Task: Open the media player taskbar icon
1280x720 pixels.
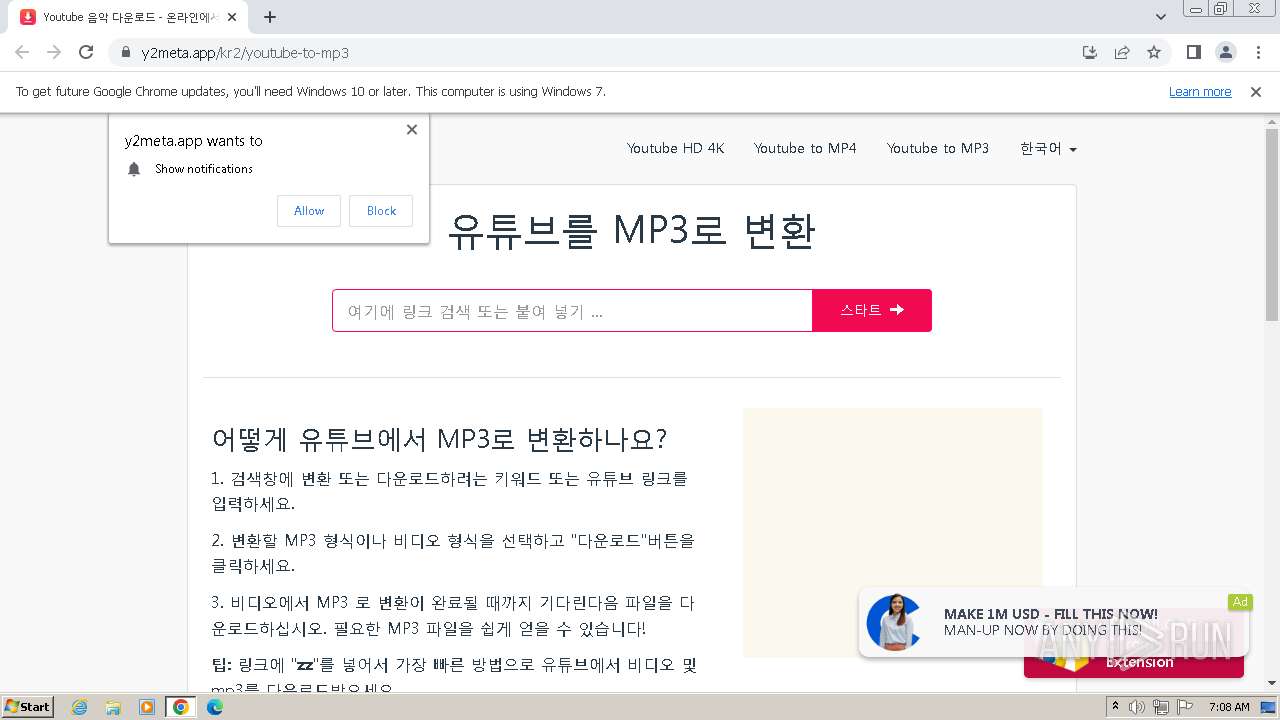Action: [147, 707]
